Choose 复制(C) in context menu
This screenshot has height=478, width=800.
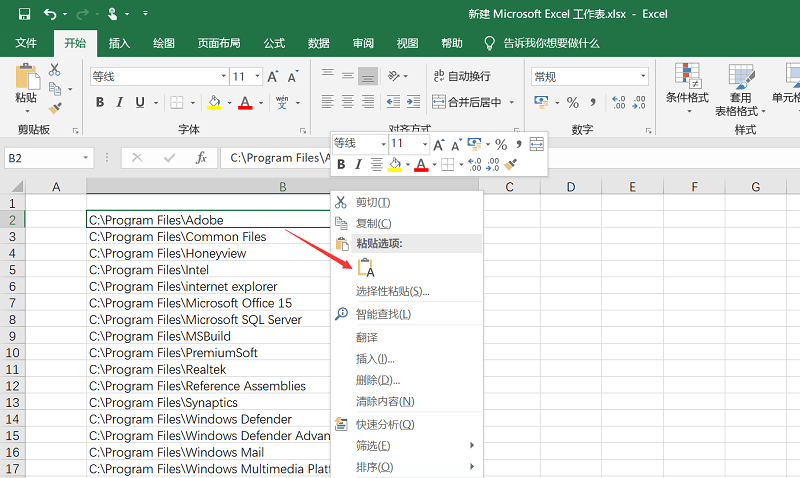tap(407, 223)
